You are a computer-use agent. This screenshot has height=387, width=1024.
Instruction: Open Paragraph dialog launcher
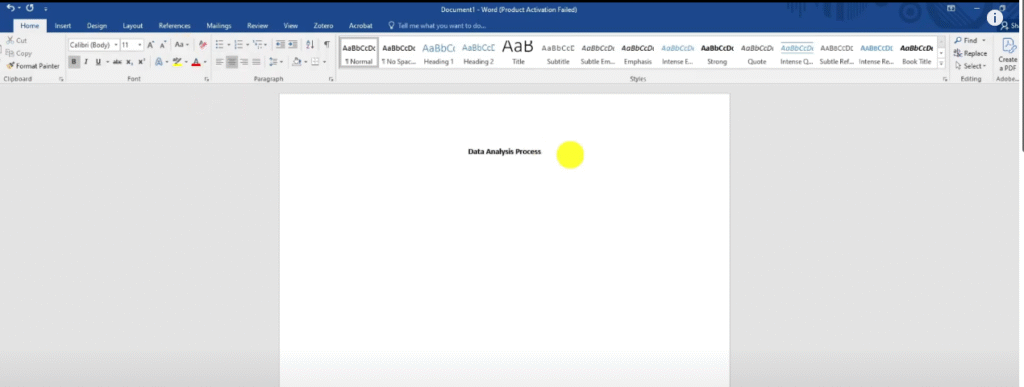[x=331, y=79]
